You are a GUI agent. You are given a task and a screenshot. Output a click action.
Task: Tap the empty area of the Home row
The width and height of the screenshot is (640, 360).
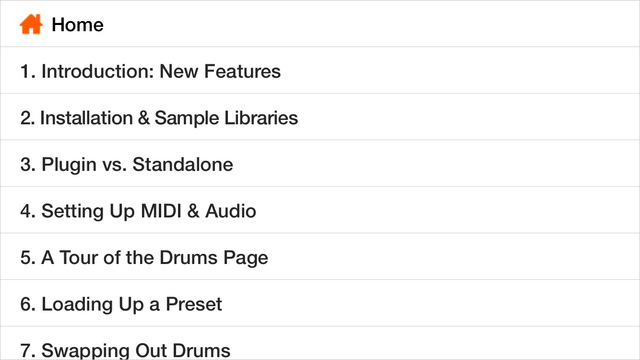[367, 24]
